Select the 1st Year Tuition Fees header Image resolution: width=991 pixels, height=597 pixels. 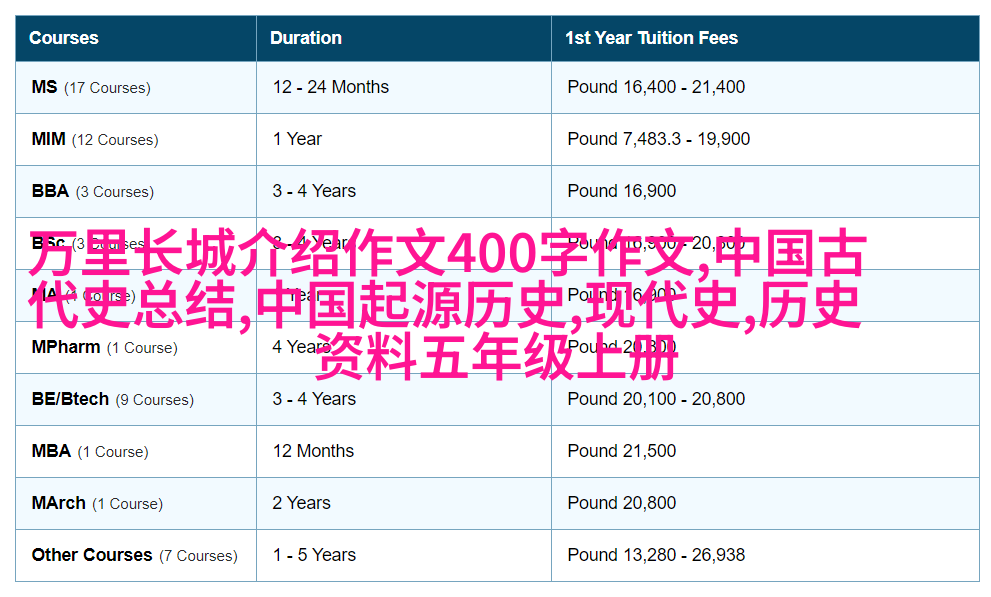pos(651,38)
